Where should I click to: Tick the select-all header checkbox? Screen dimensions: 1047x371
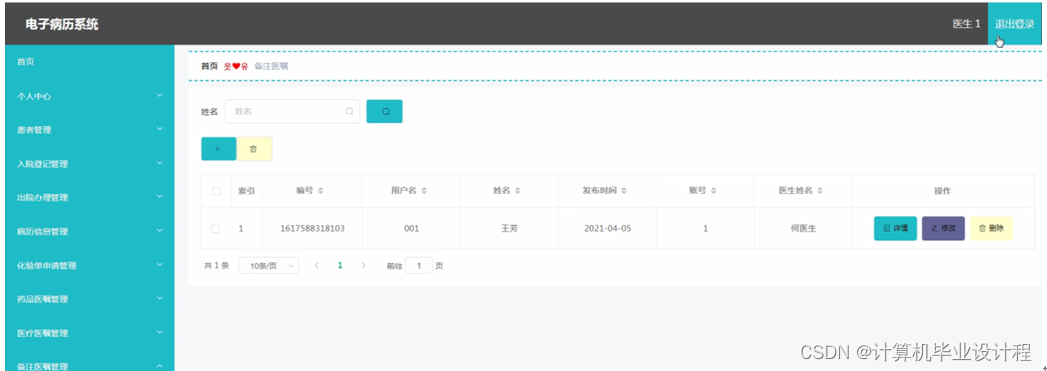(216, 192)
